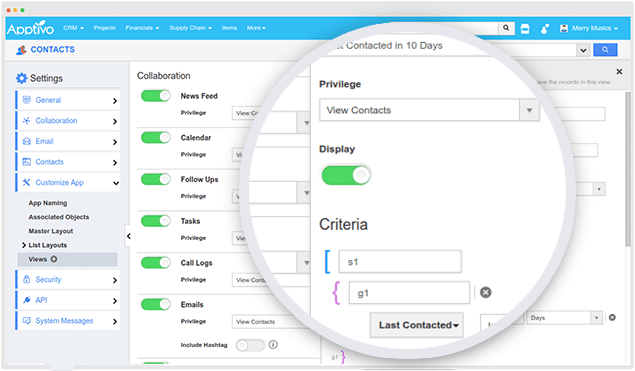Image resolution: width=635 pixels, height=371 pixels.
Task: Click the s1 criteria input field
Action: pyautogui.click(x=400, y=262)
